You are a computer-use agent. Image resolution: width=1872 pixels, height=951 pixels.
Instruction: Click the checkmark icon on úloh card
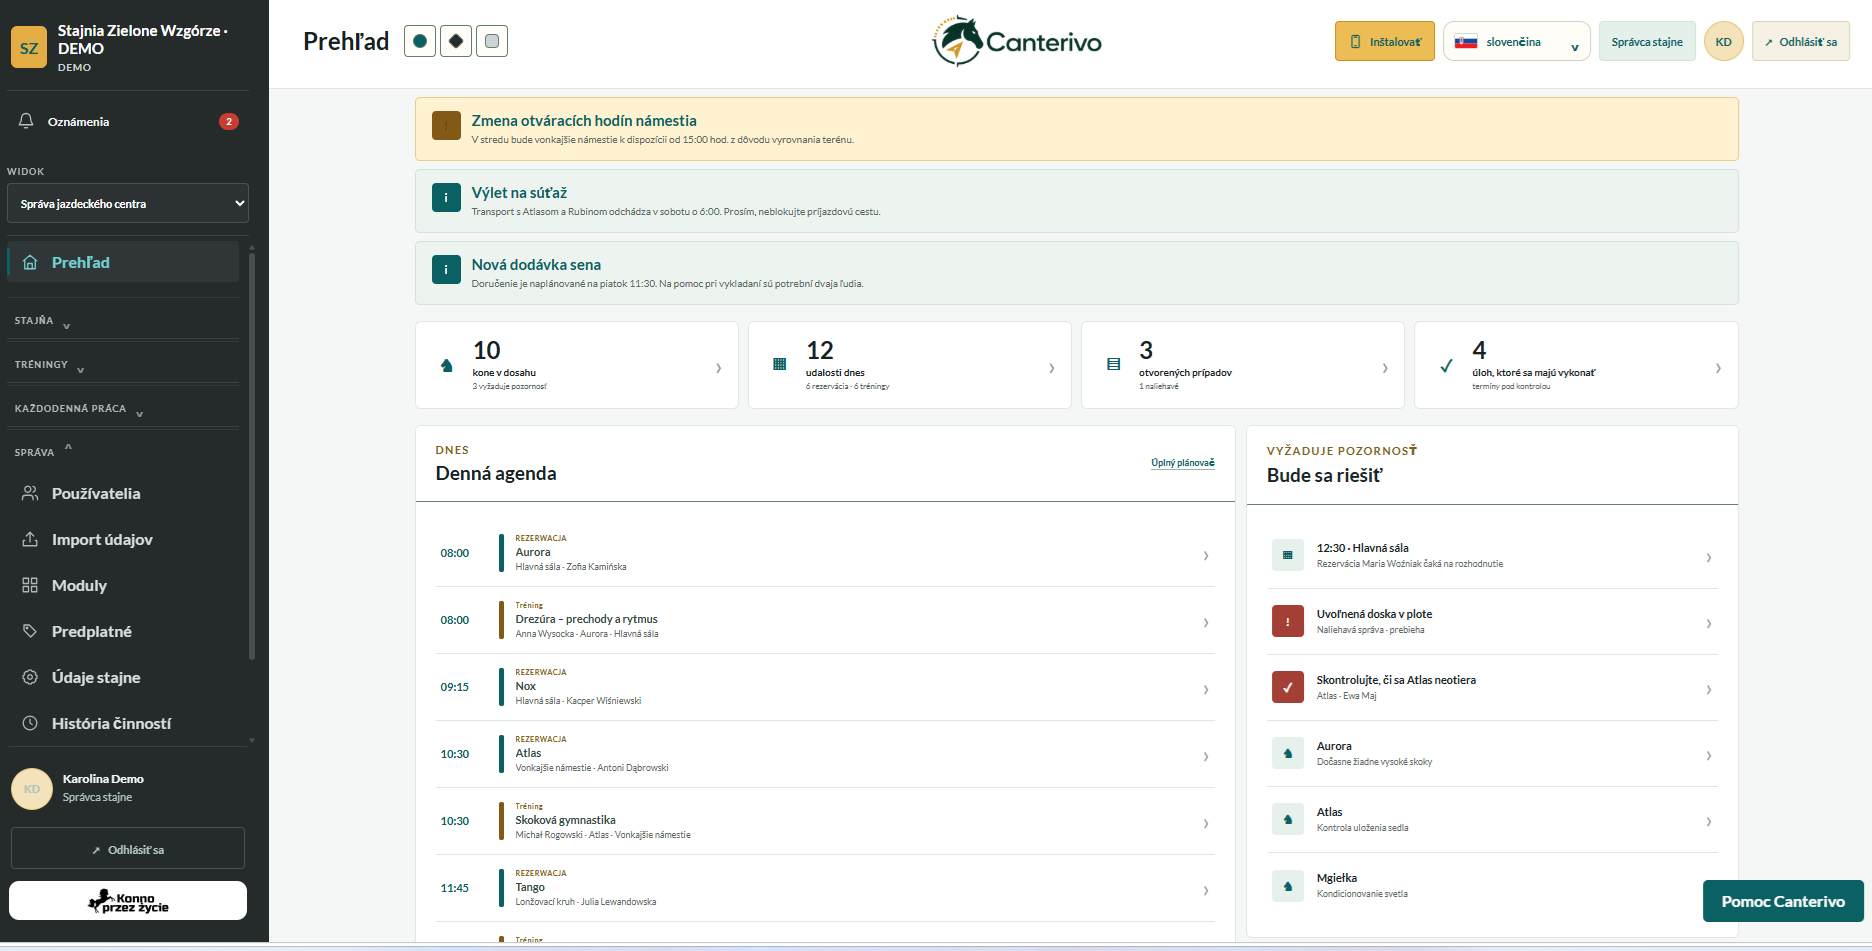(x=1446, y=365)
